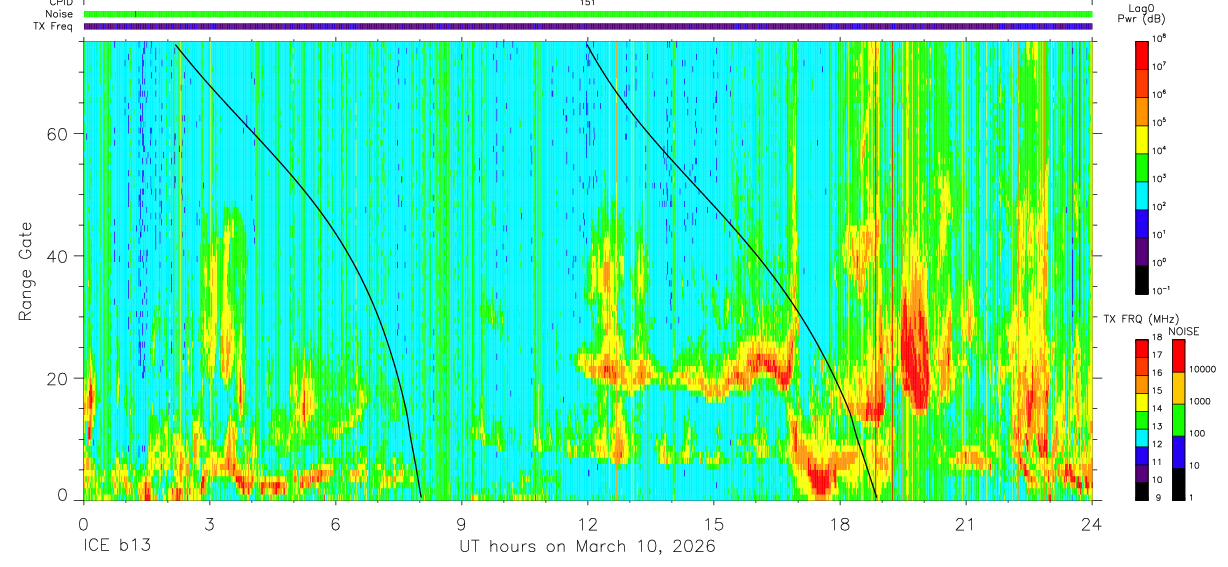Click the '10000' label on the NOISE colorbar
1228x567 pixels.
1203,369
